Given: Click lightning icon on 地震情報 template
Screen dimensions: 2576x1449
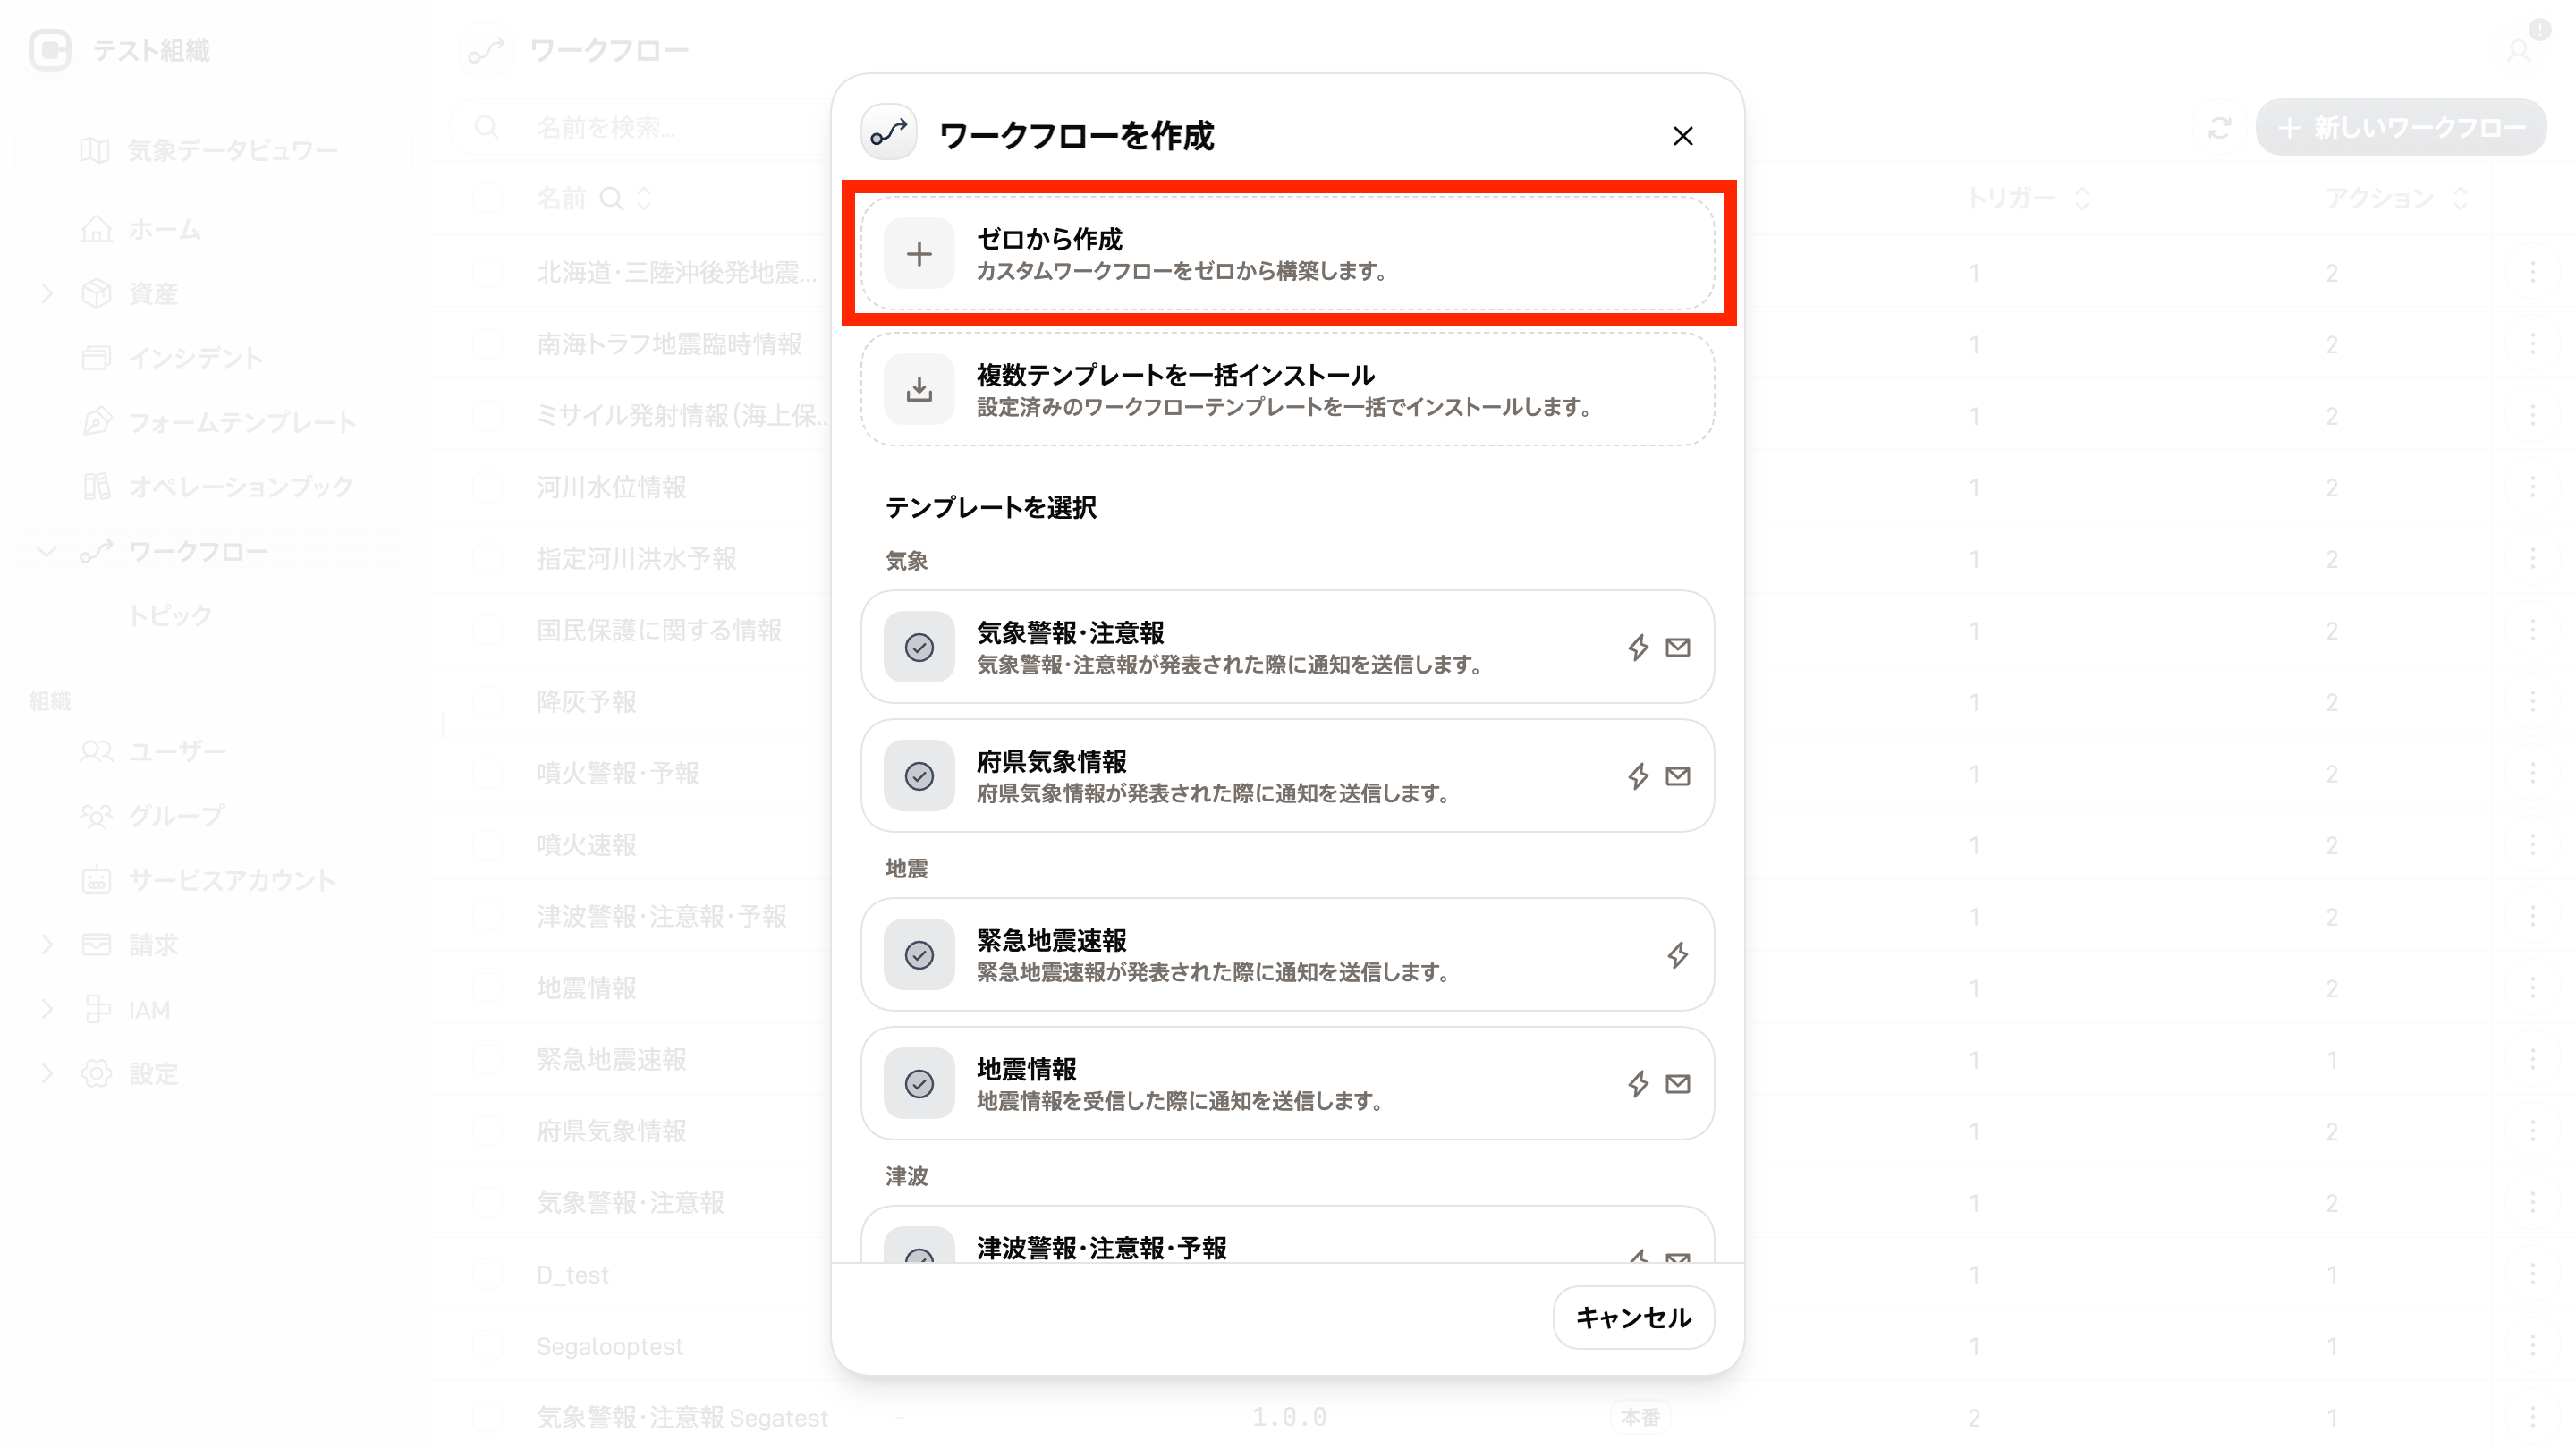Looking at the screenshot, I should click(1638, 1083).
